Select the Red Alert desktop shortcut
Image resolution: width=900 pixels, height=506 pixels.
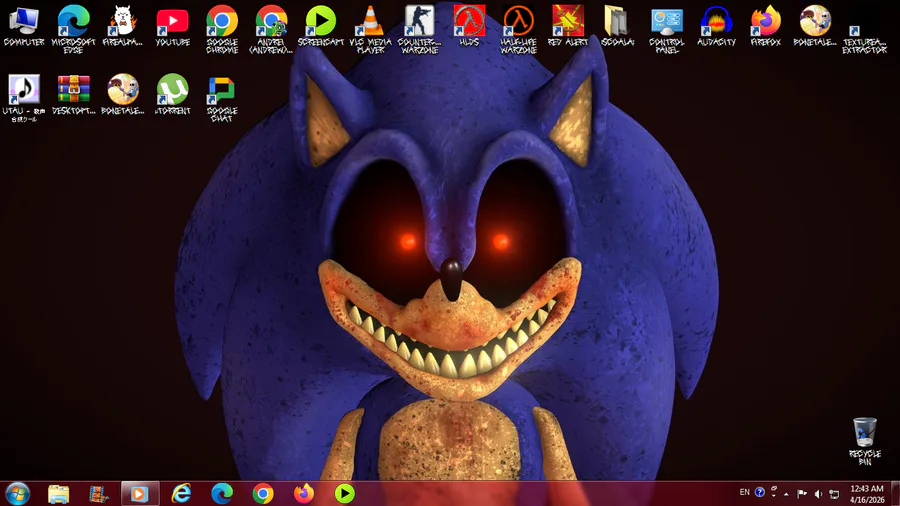point(568,26)
